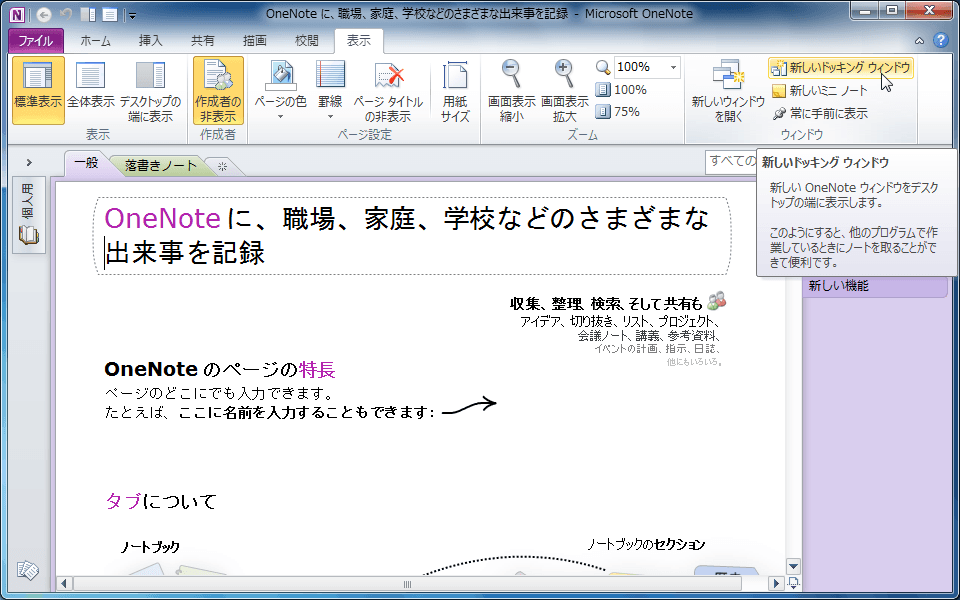This screenshot has height=600, width=960.
Task: Click the search box (すべての...)
Action: [732, 162]
